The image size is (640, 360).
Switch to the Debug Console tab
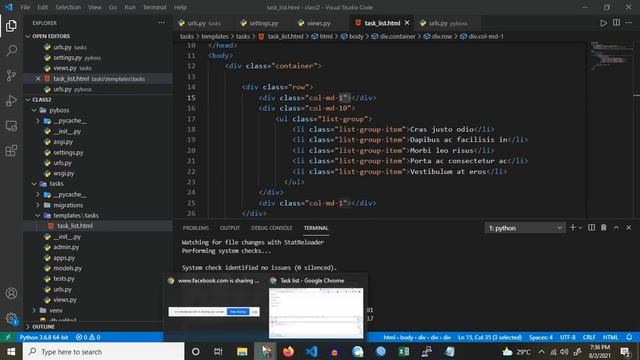pyautogui.click(x=271, y=228)
